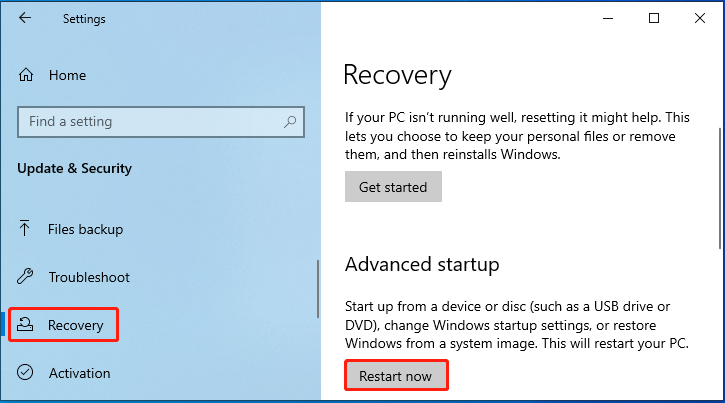Go back using the arrow beside Settings
This screenshot has width=725, height=403.
(x=25, y=18)
